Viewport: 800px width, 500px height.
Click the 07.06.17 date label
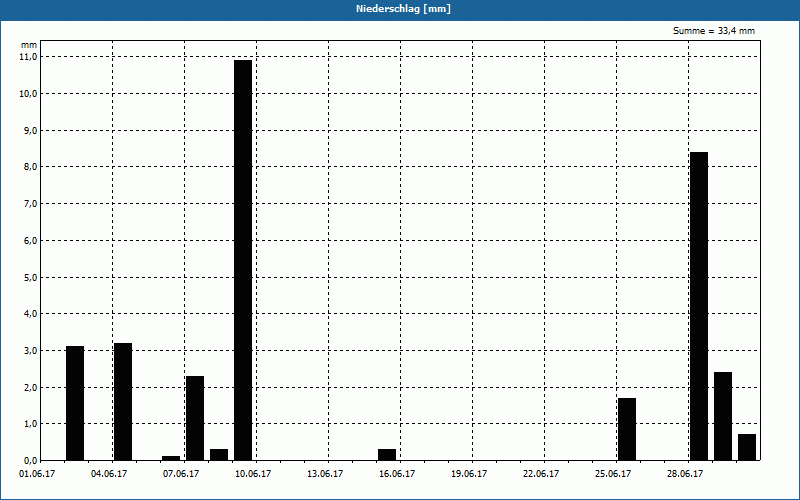[x=181, y=474]
